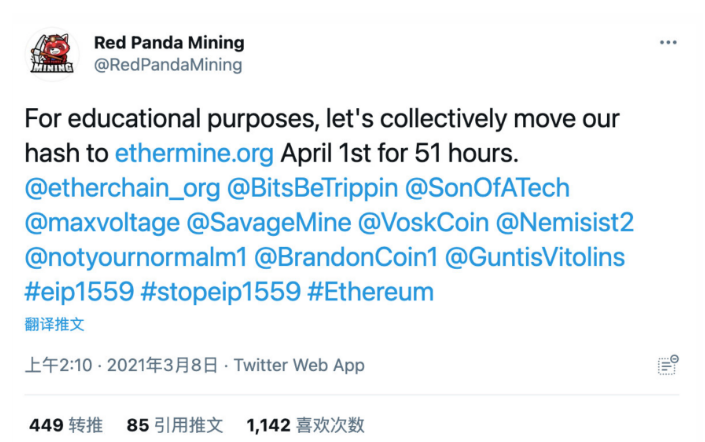The height and width of the screenshot is (442, 705).
Task: Click the tweet source label icon
Action: tap(668, 365)
